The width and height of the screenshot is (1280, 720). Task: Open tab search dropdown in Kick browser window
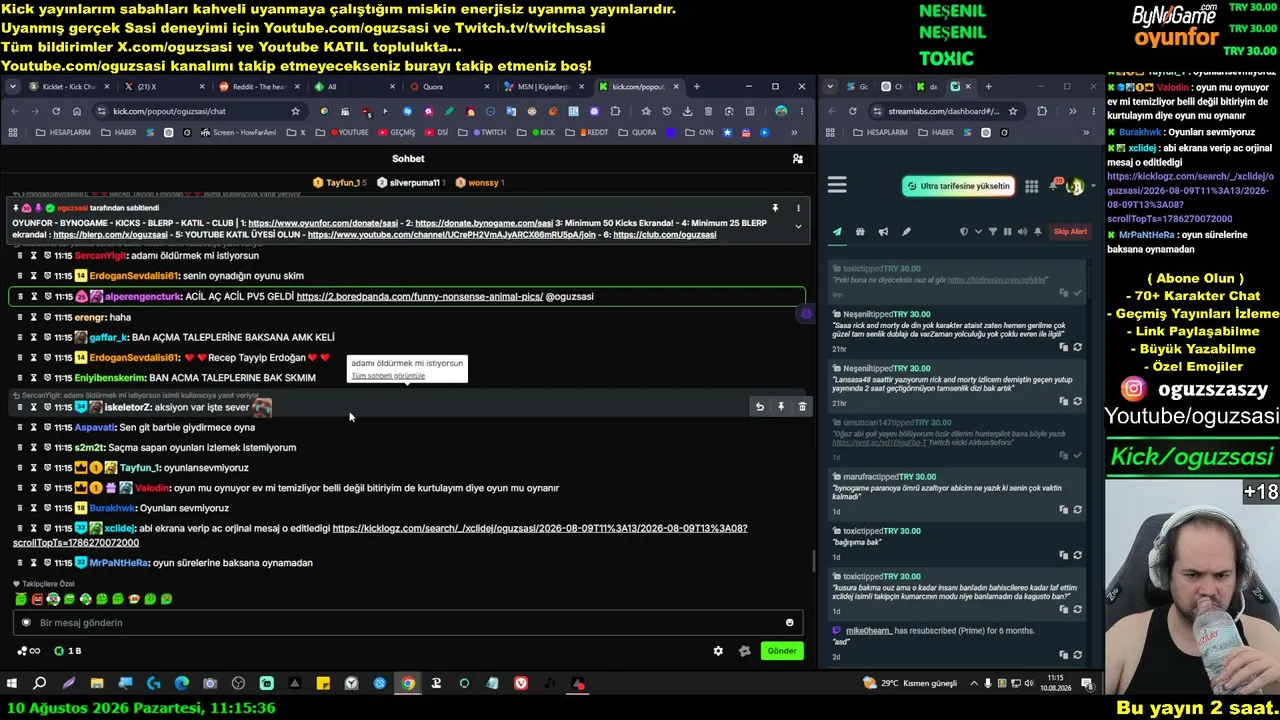coord(12,87)
